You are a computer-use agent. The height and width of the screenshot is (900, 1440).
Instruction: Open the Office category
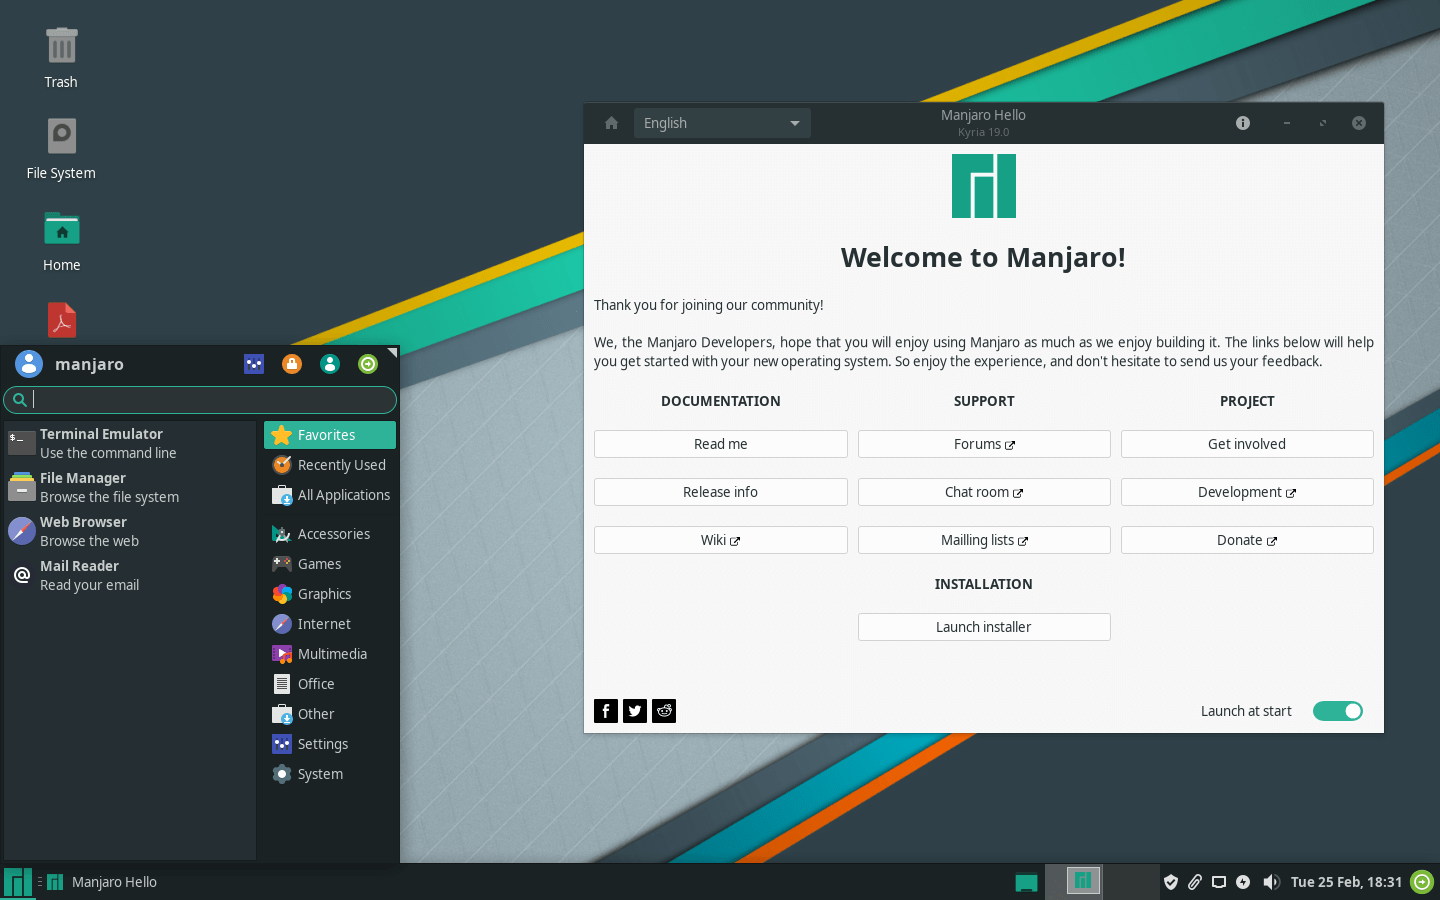(330, 684)
